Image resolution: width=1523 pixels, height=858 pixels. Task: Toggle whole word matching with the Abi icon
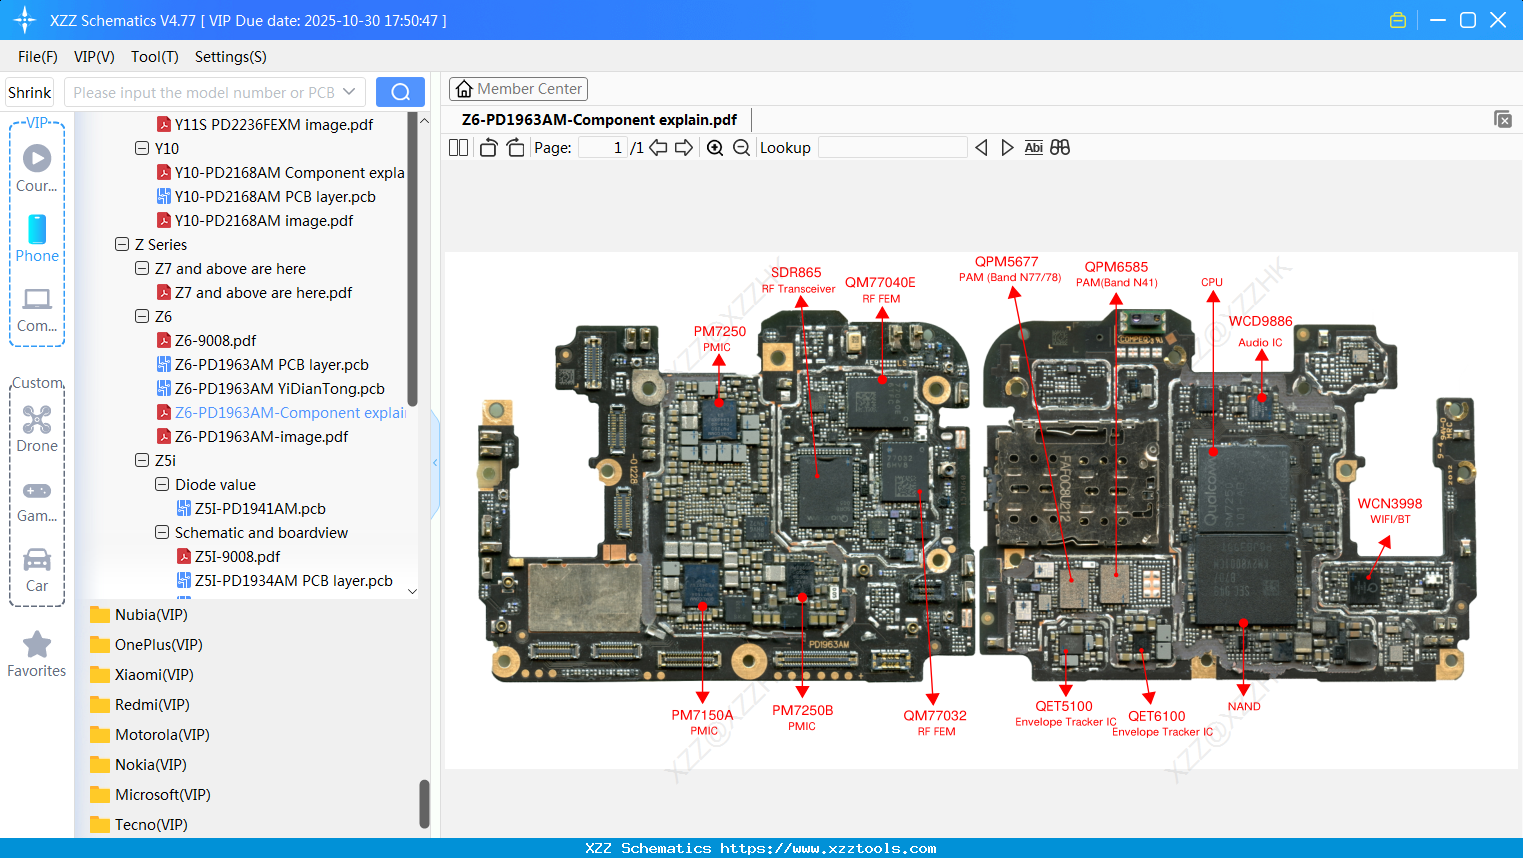1033,147
